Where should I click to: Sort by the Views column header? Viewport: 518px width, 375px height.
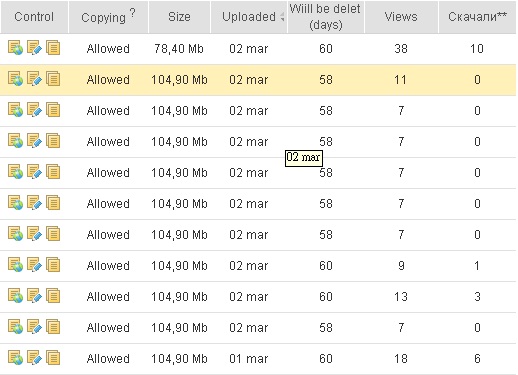(401, 17)
